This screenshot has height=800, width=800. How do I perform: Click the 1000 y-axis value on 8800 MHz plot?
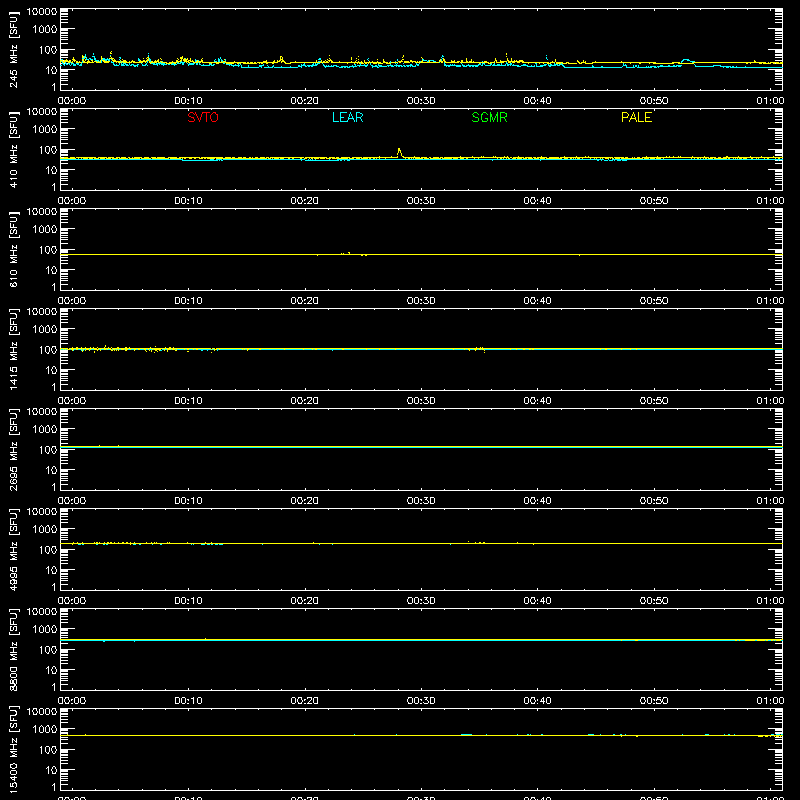(x=45, y=630)
